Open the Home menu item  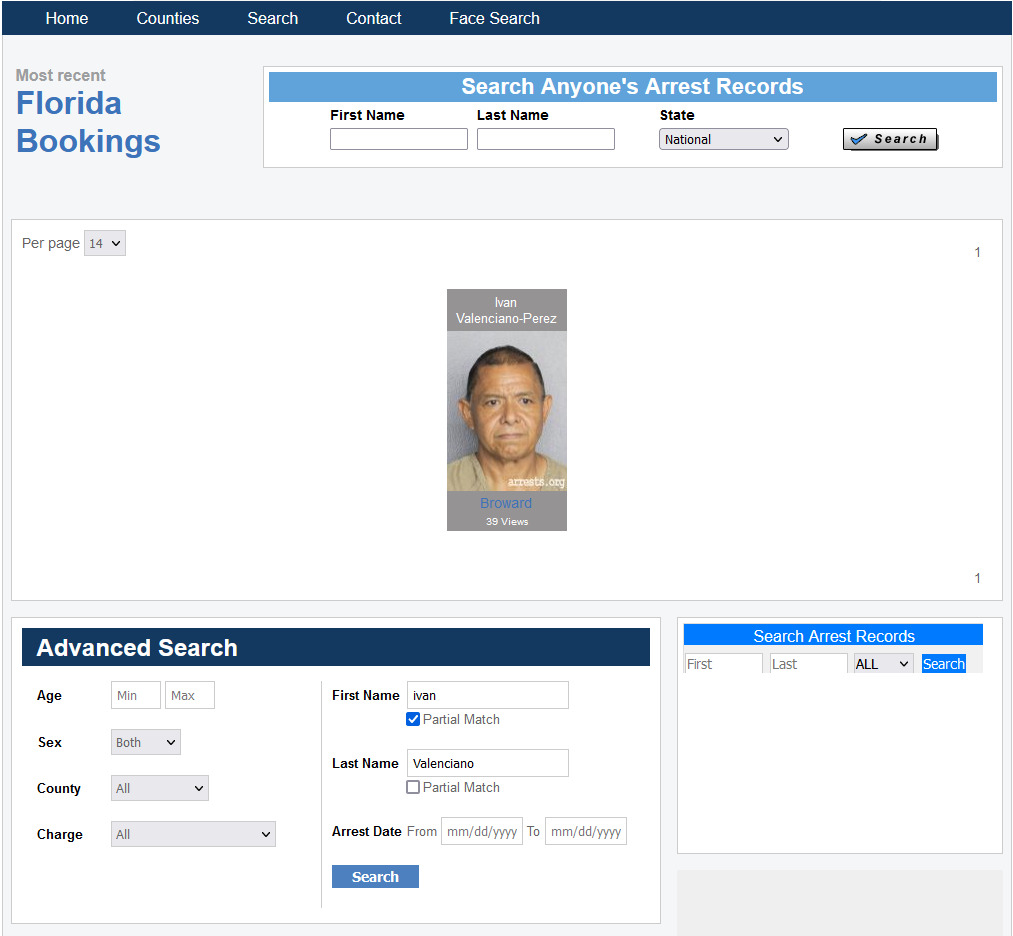pos(67,18)
